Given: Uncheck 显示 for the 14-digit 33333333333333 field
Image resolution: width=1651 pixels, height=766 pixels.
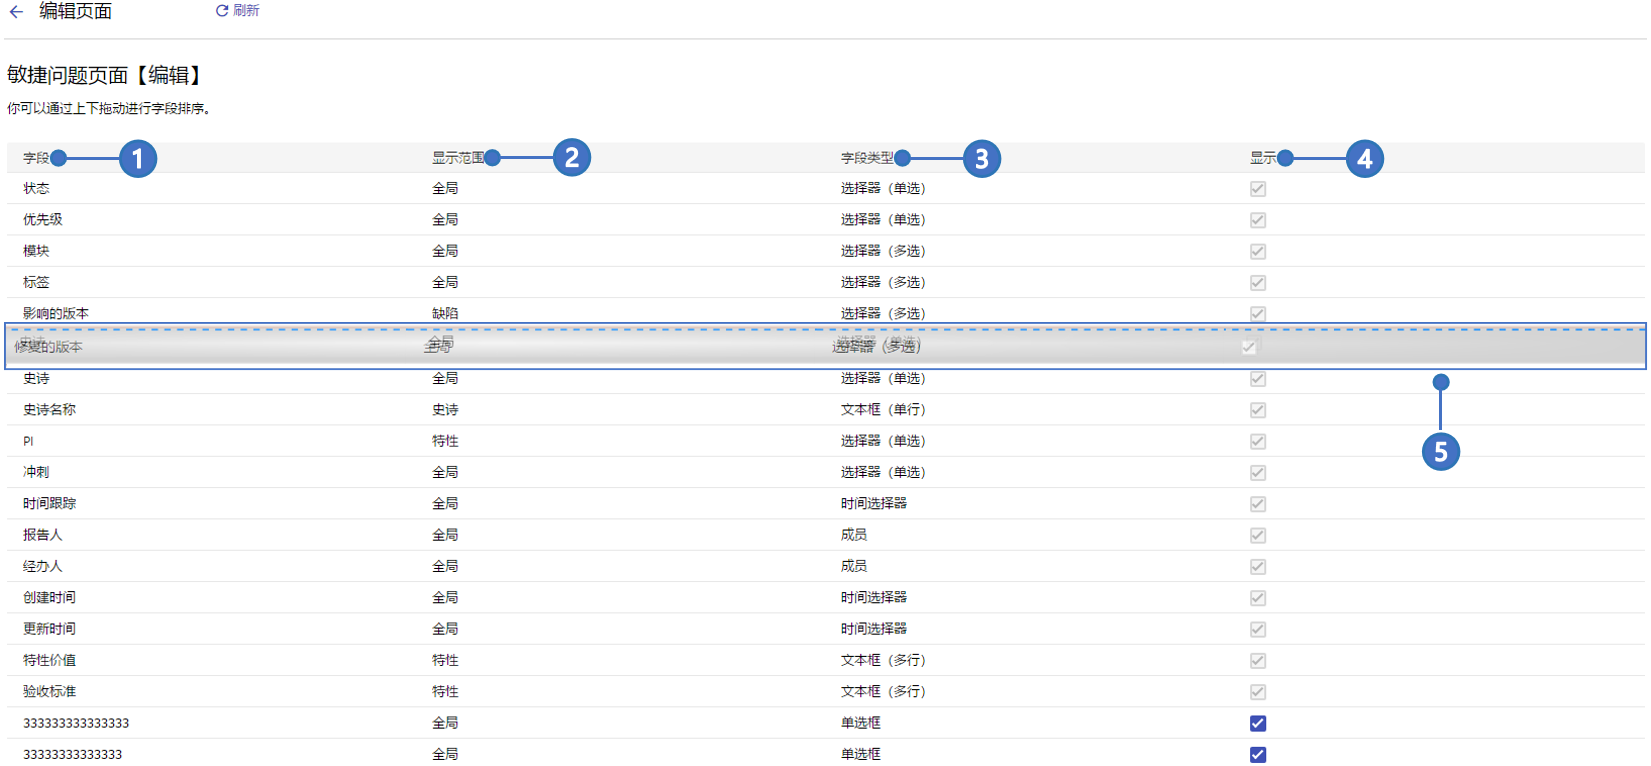Looking at the screenshot, I should [x=1258, y=755].
